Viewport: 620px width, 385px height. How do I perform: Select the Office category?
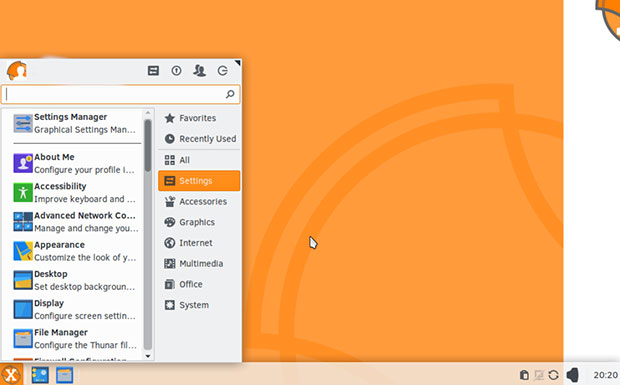click(x=199, y=284)
